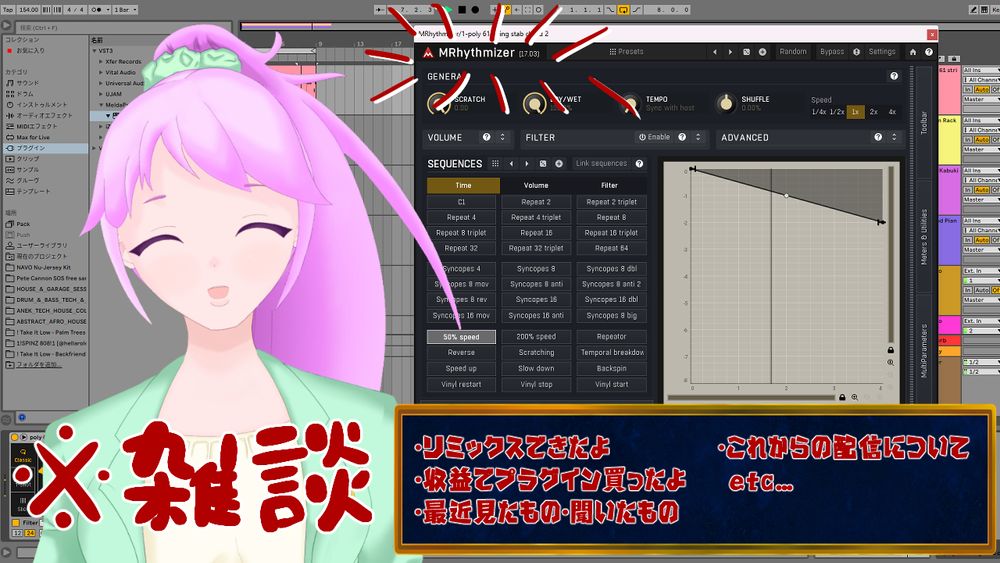Click the Volume section help icon
The height and width of the screenshot is (563, 1000).
click(487, 137)
